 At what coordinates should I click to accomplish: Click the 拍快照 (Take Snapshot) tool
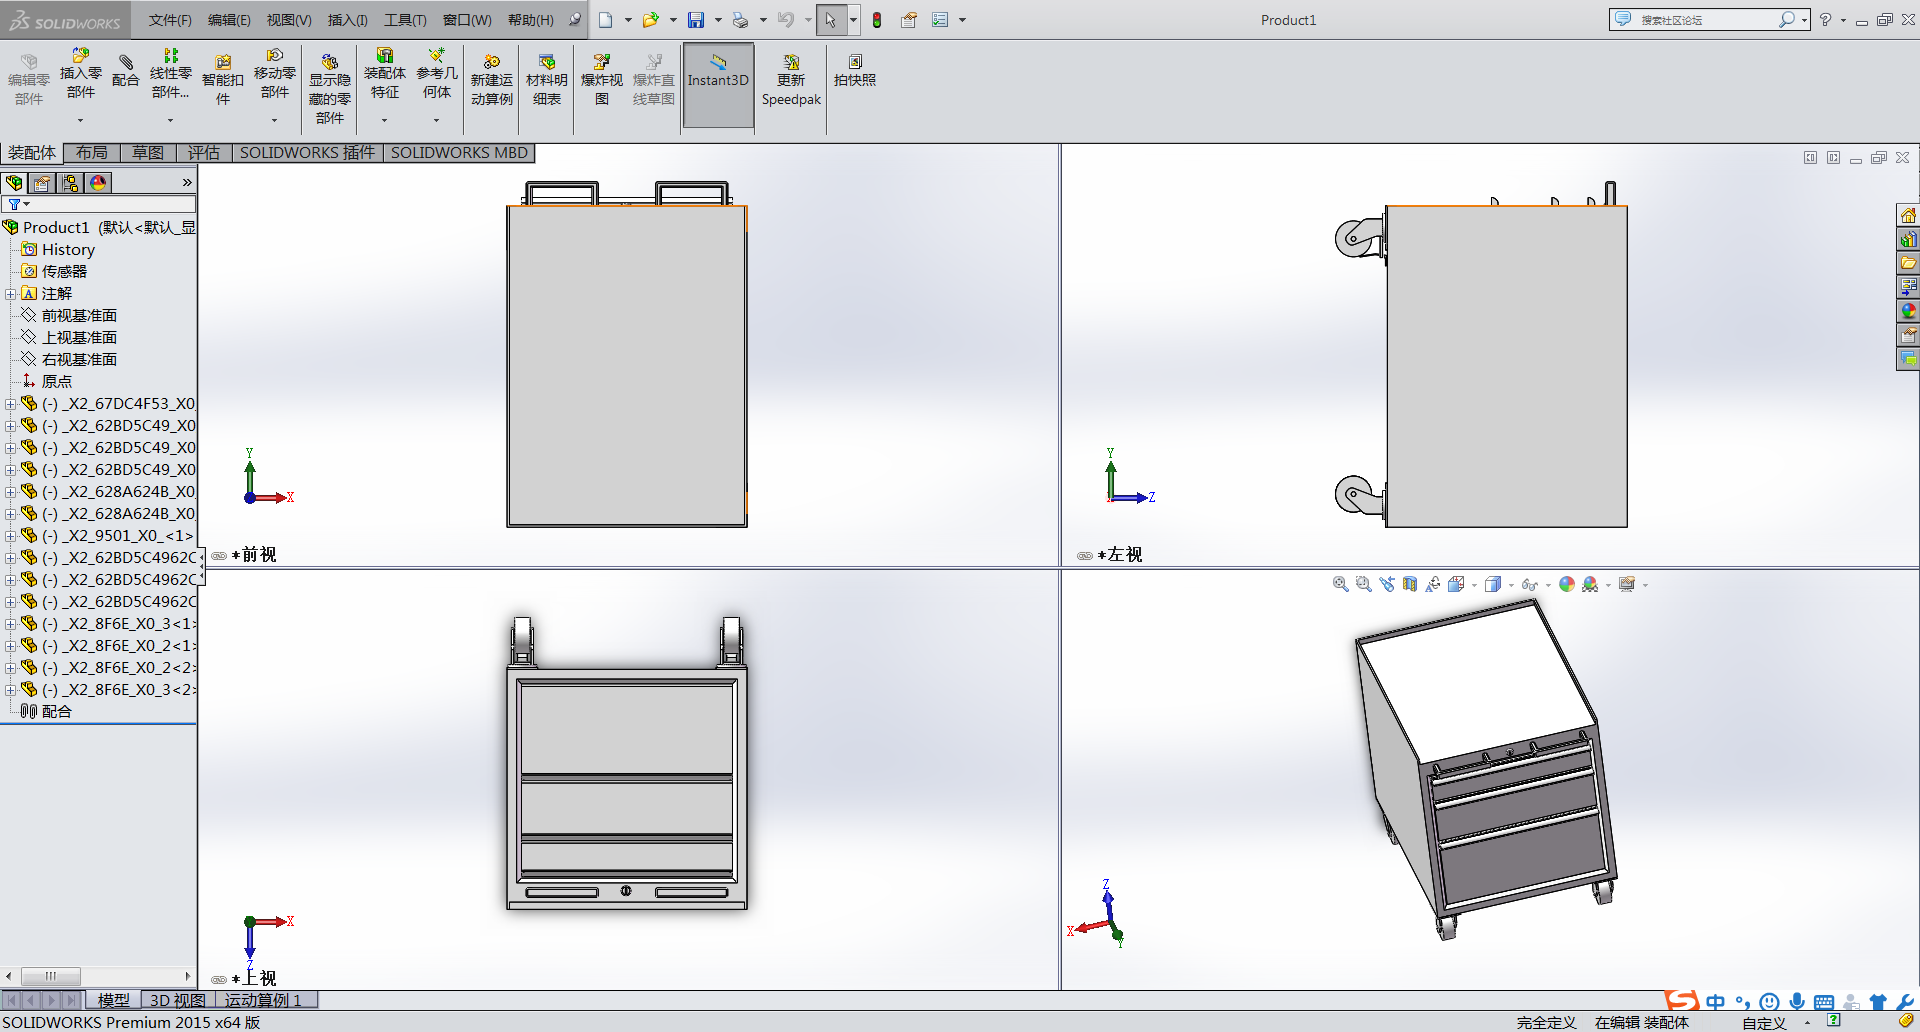click(855, 71)
